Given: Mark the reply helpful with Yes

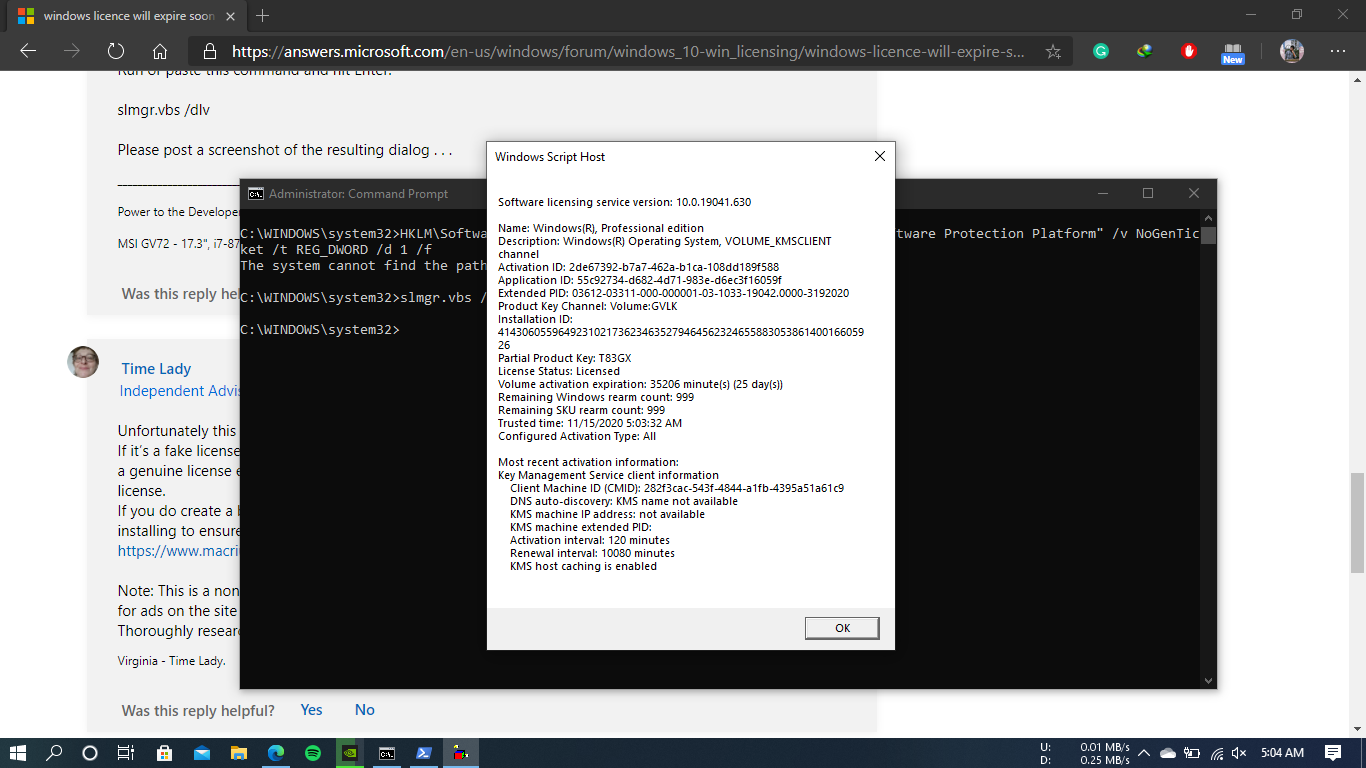Looking at the screenshot, I should [x=311, y=709].
